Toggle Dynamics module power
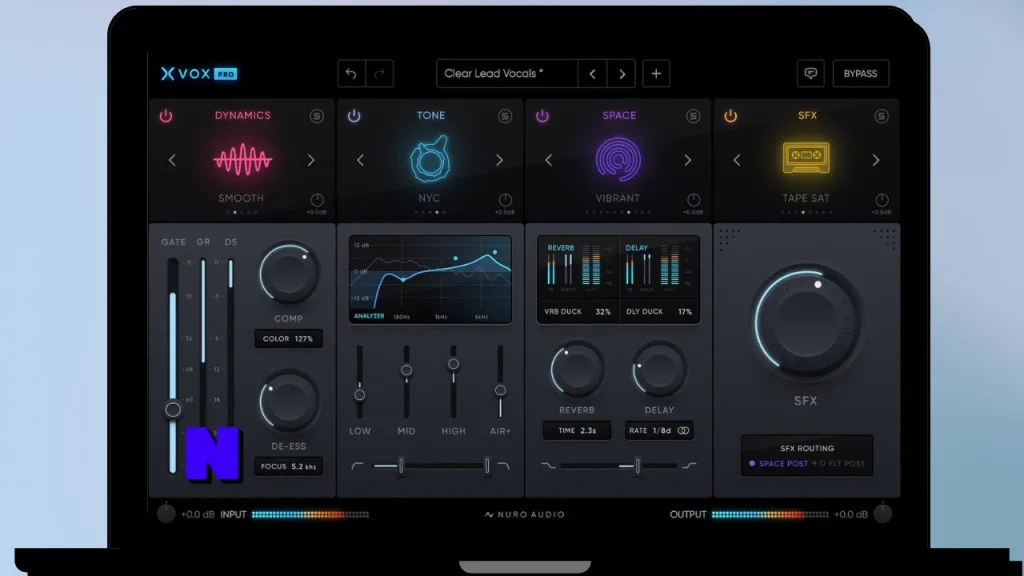Screen dimensions: 1024x576 pos(166,116)
